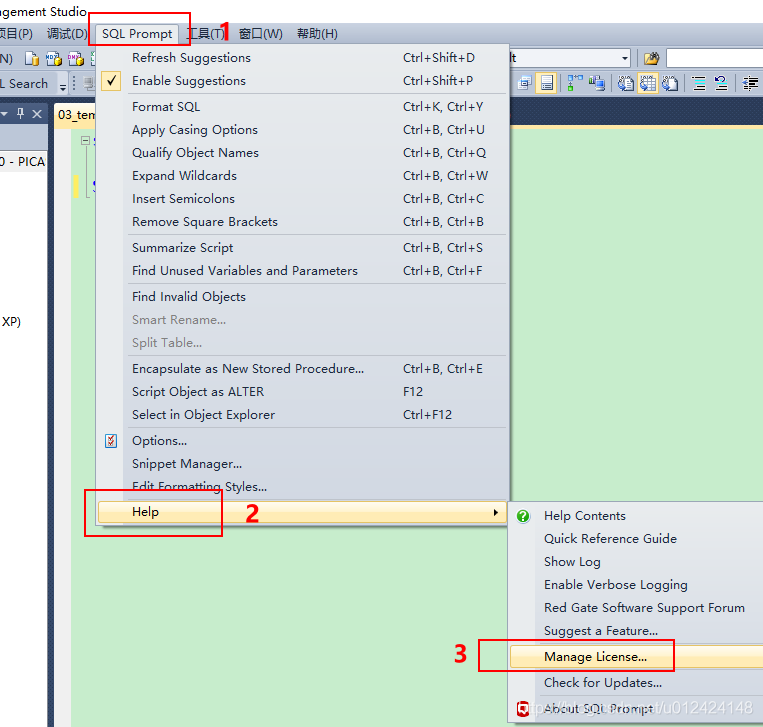The height and width of the screenshot is (727, 763).
Task: Click the find-in-files binoculars folder icon
Action: pyautogui.click(x=651, y=59)
